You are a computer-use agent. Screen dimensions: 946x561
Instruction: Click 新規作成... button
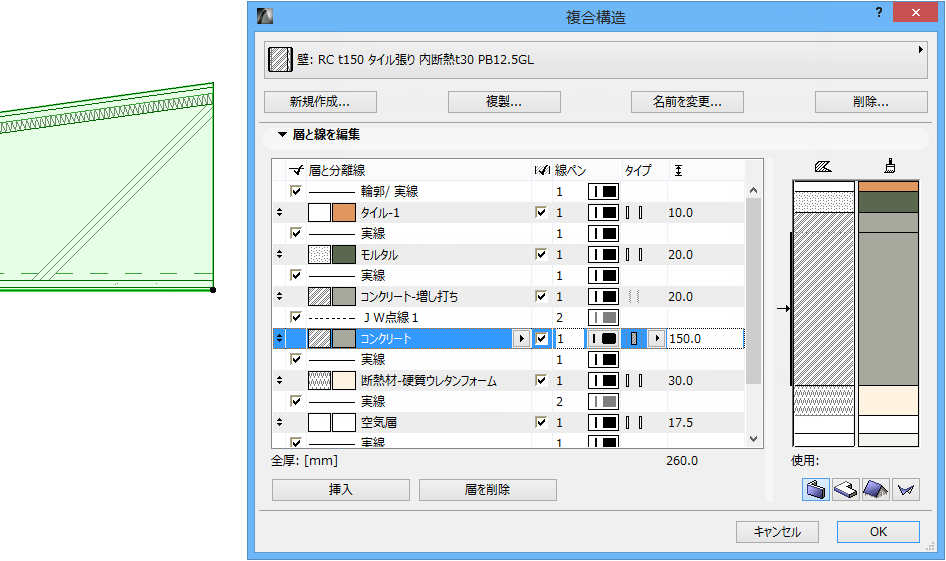pos(320,102)
